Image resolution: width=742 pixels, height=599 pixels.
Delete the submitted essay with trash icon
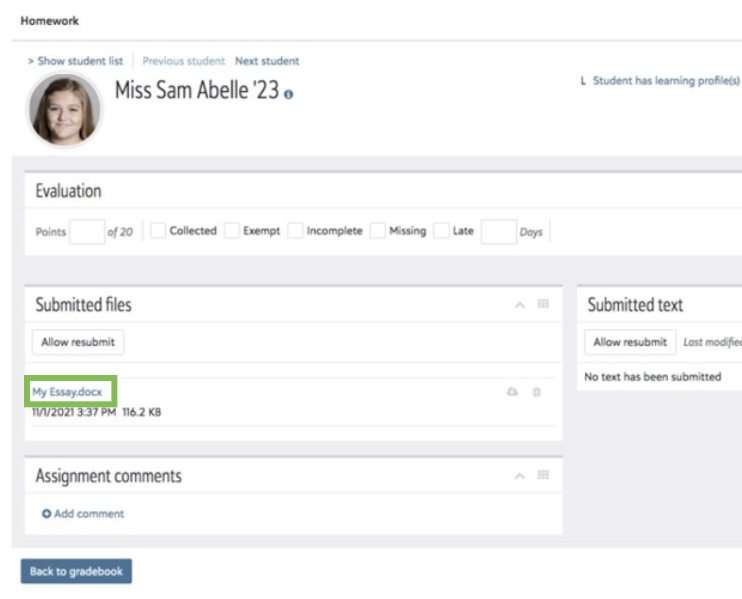point(537,392)
